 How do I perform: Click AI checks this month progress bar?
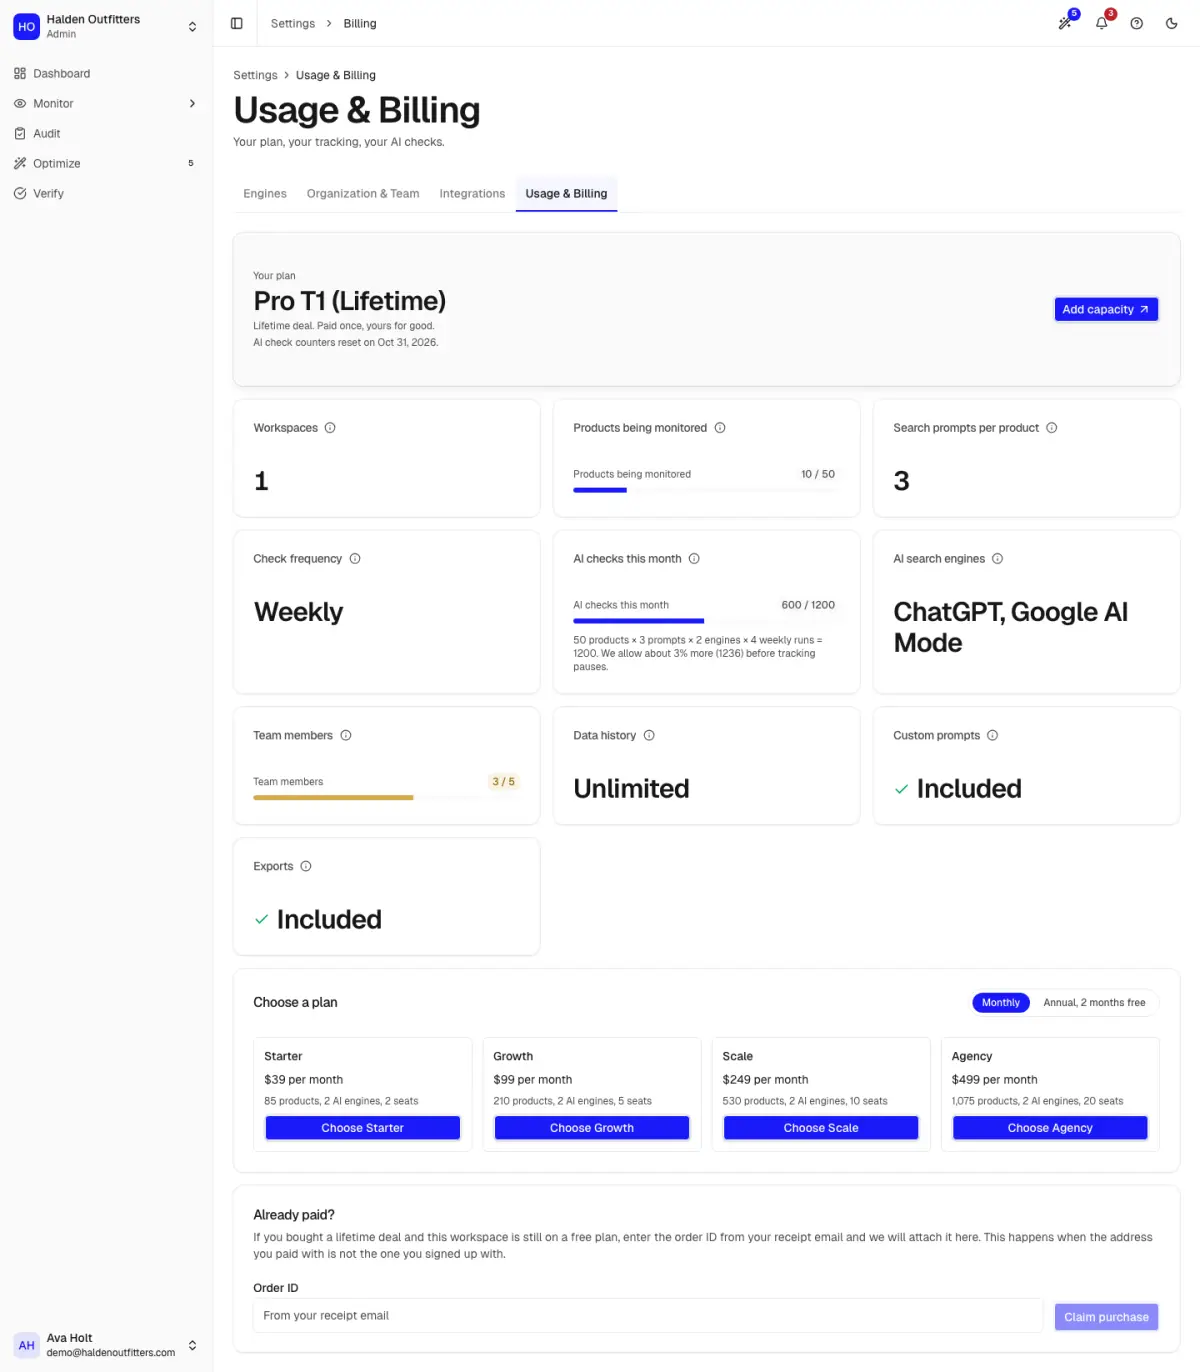(704, 621)
